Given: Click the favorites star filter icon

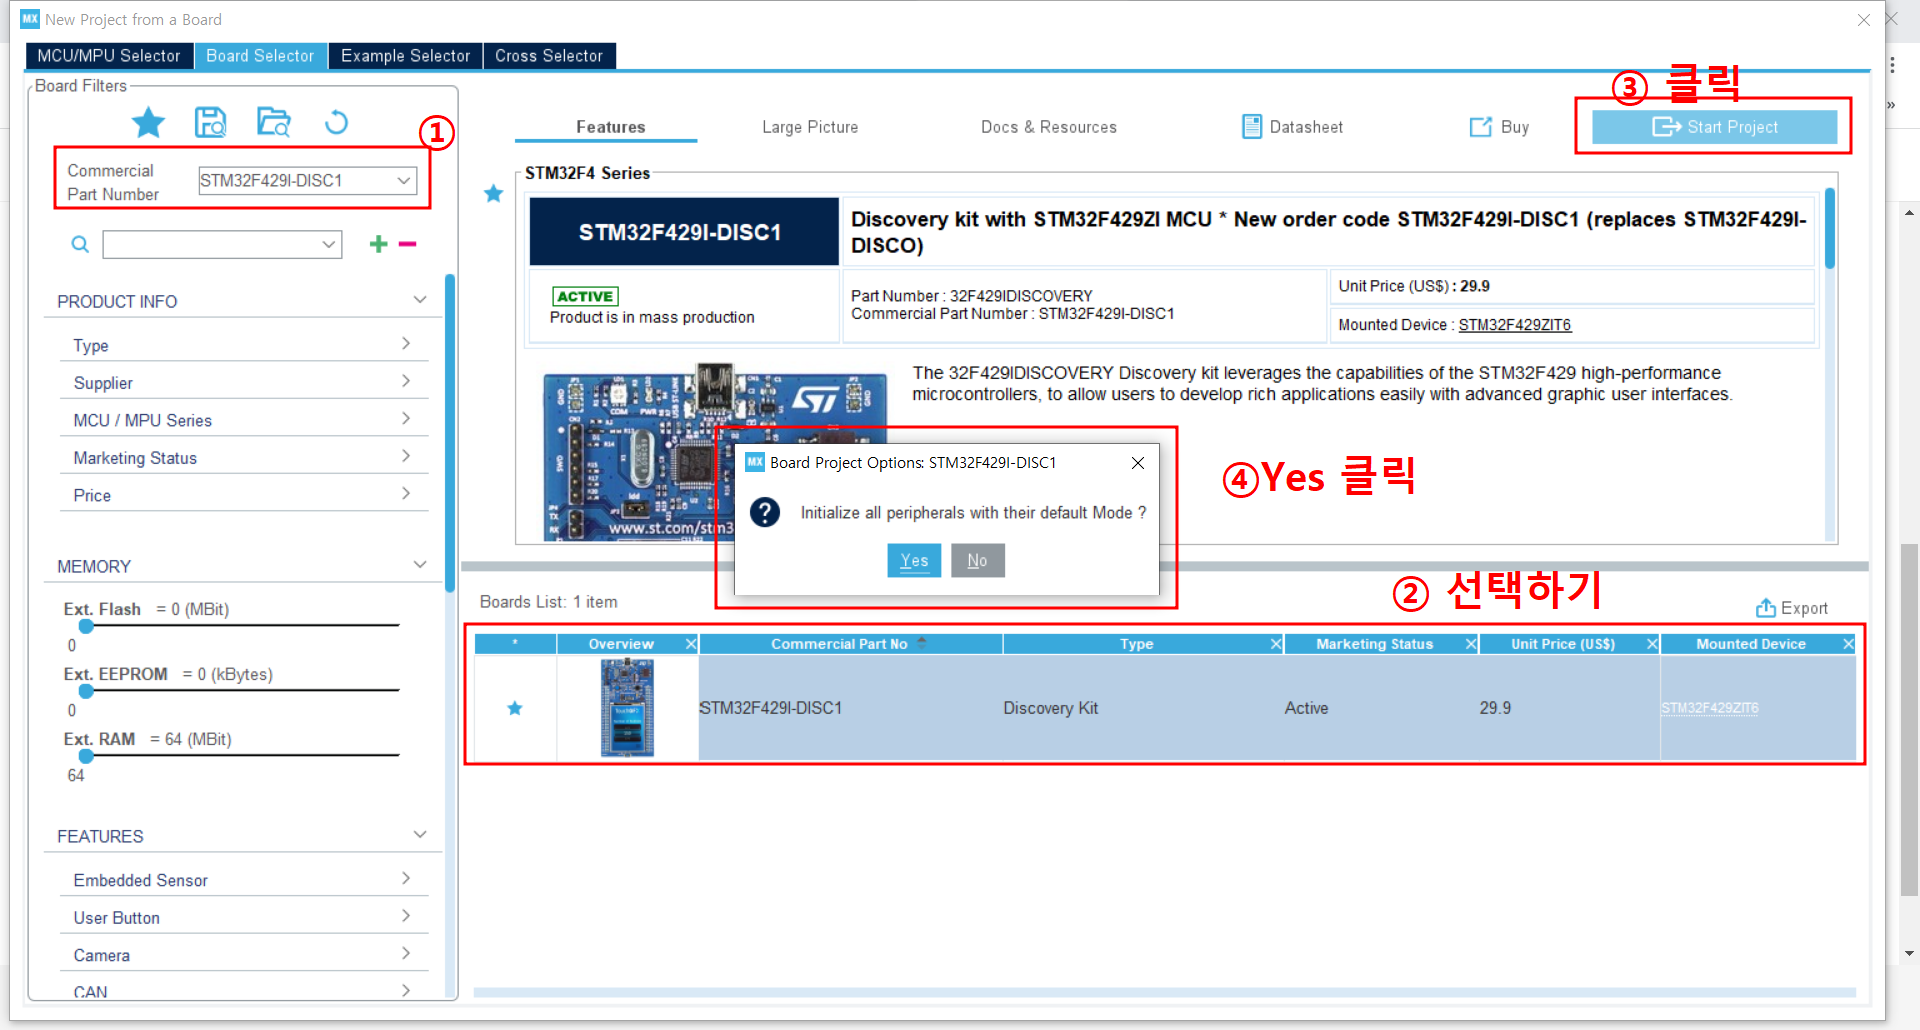Looking at the screenshot, I should click(148, 122).
